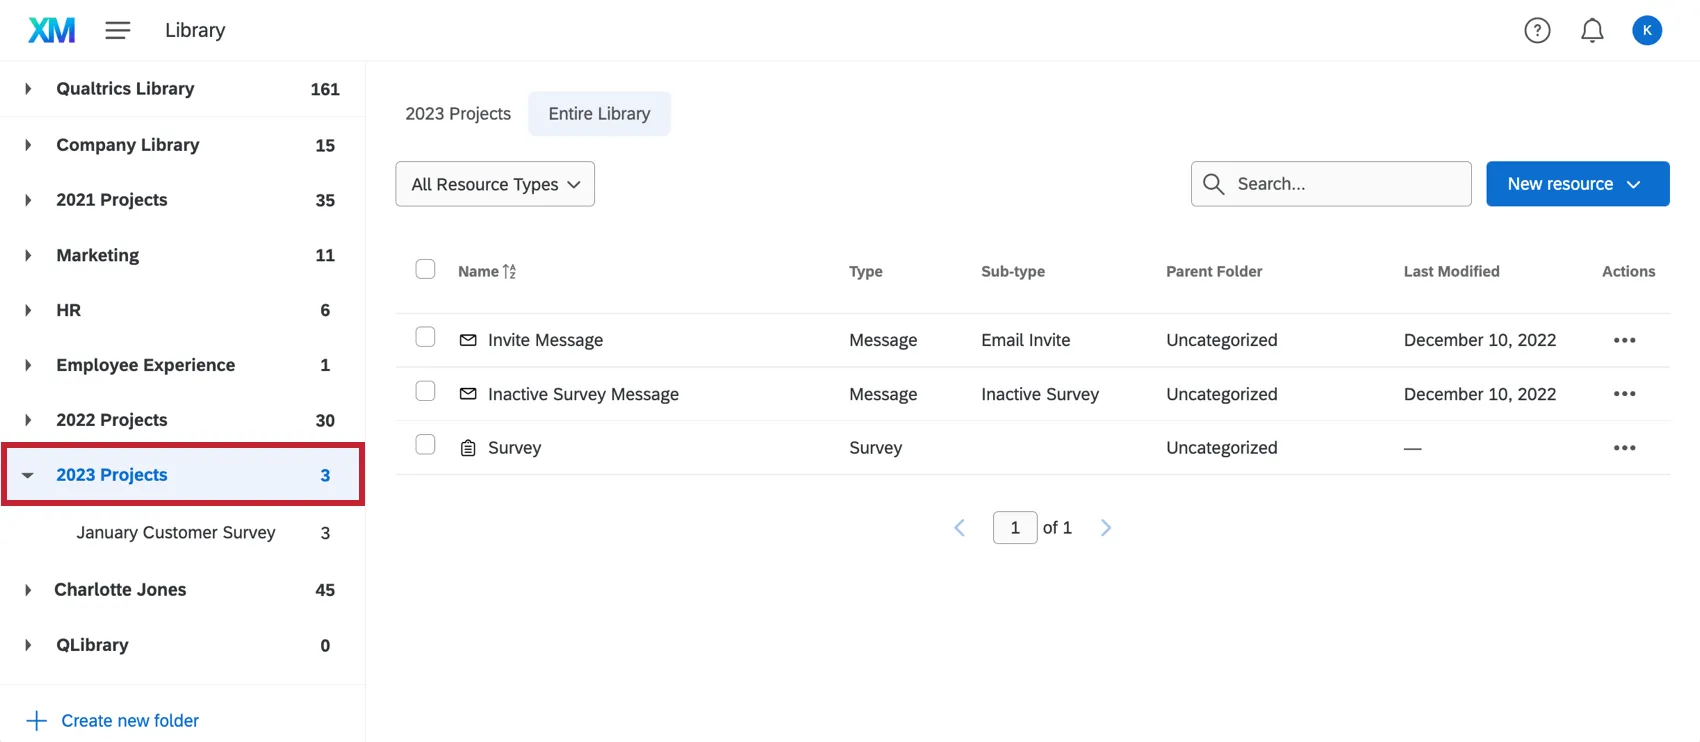Screen dimensions: 1700x742
Task: Tick the select-all checkbox in header
Action: coord(425,269)
